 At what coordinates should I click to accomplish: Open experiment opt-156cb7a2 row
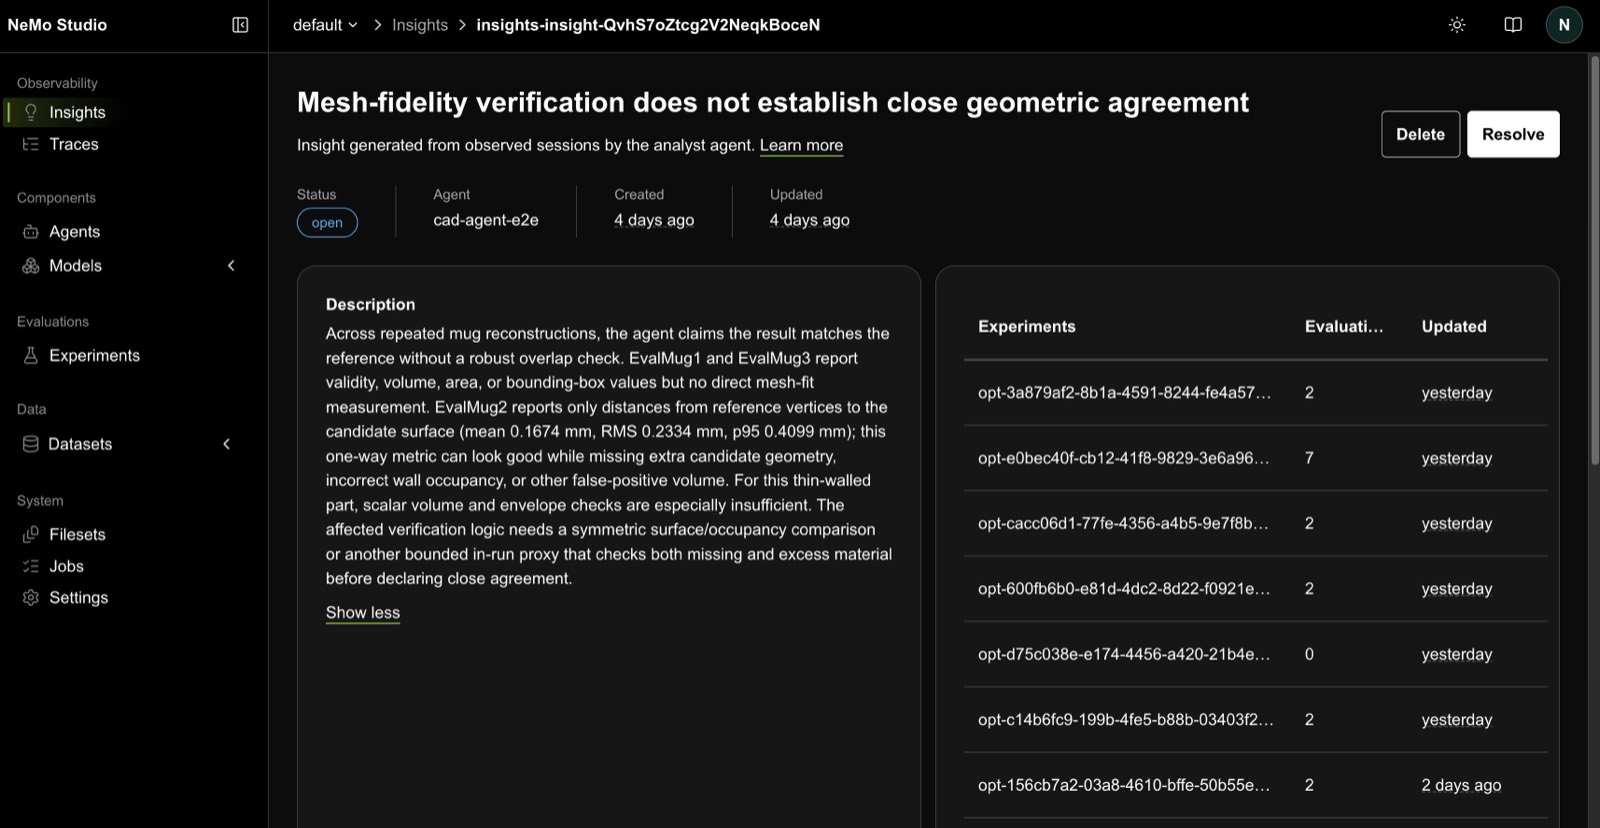(1255, 785)
